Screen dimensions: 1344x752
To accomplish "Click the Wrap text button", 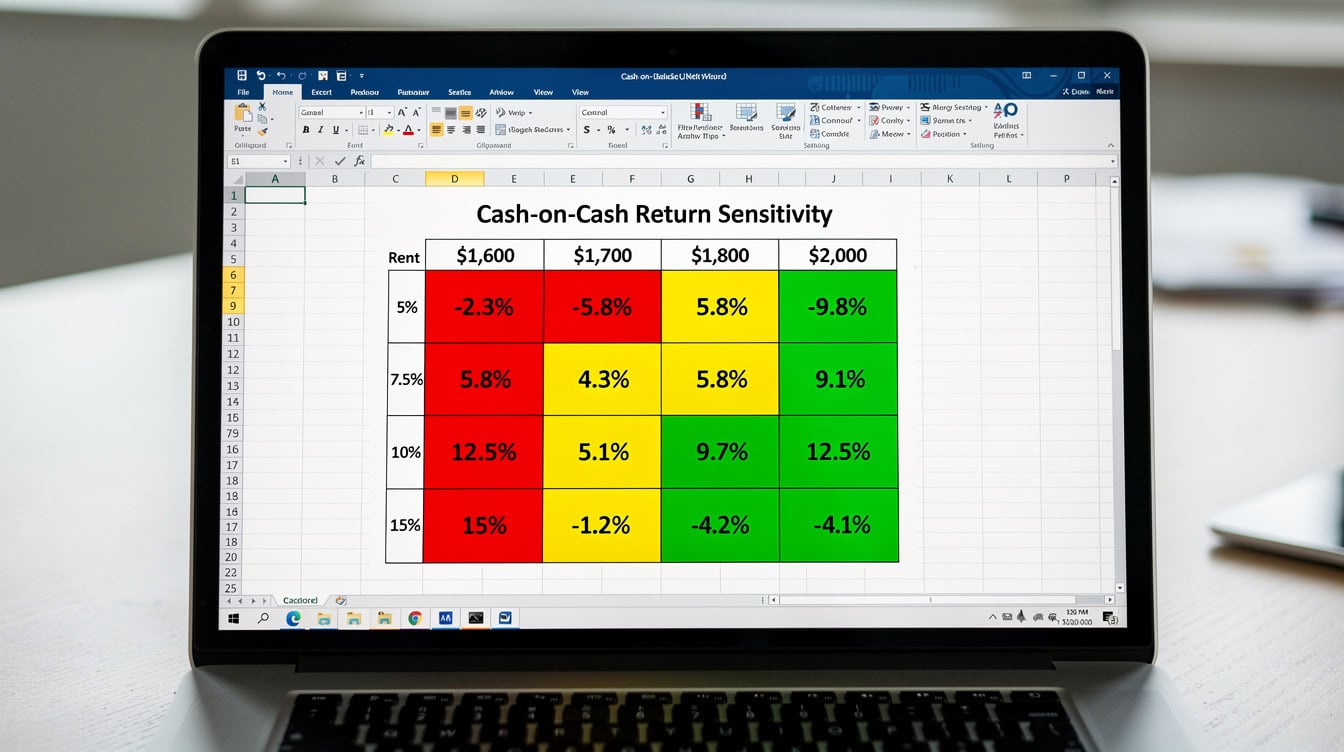I will click(512, 113).
